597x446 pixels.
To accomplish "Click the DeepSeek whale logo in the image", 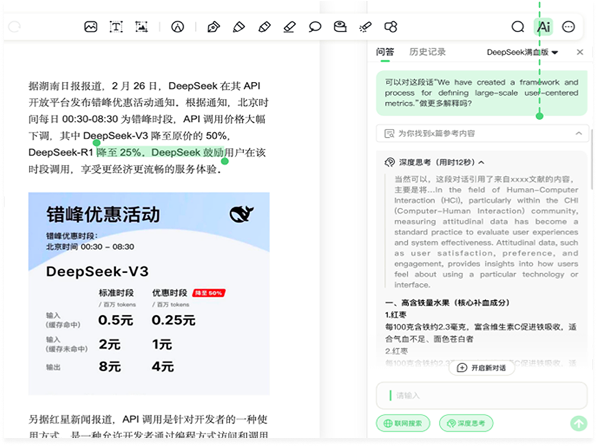I will tap(241, 214).
